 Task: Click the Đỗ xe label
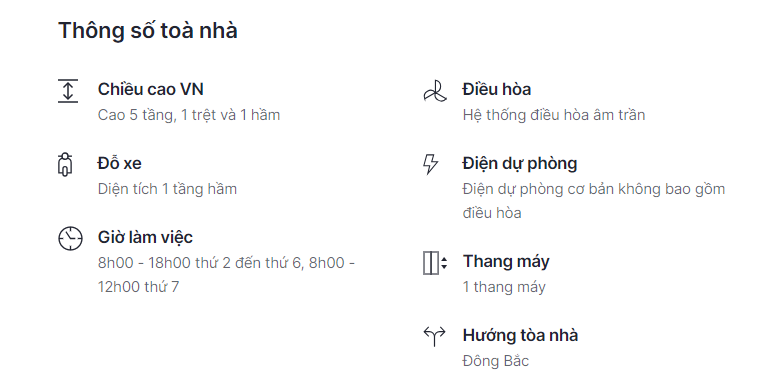point(119,163)
